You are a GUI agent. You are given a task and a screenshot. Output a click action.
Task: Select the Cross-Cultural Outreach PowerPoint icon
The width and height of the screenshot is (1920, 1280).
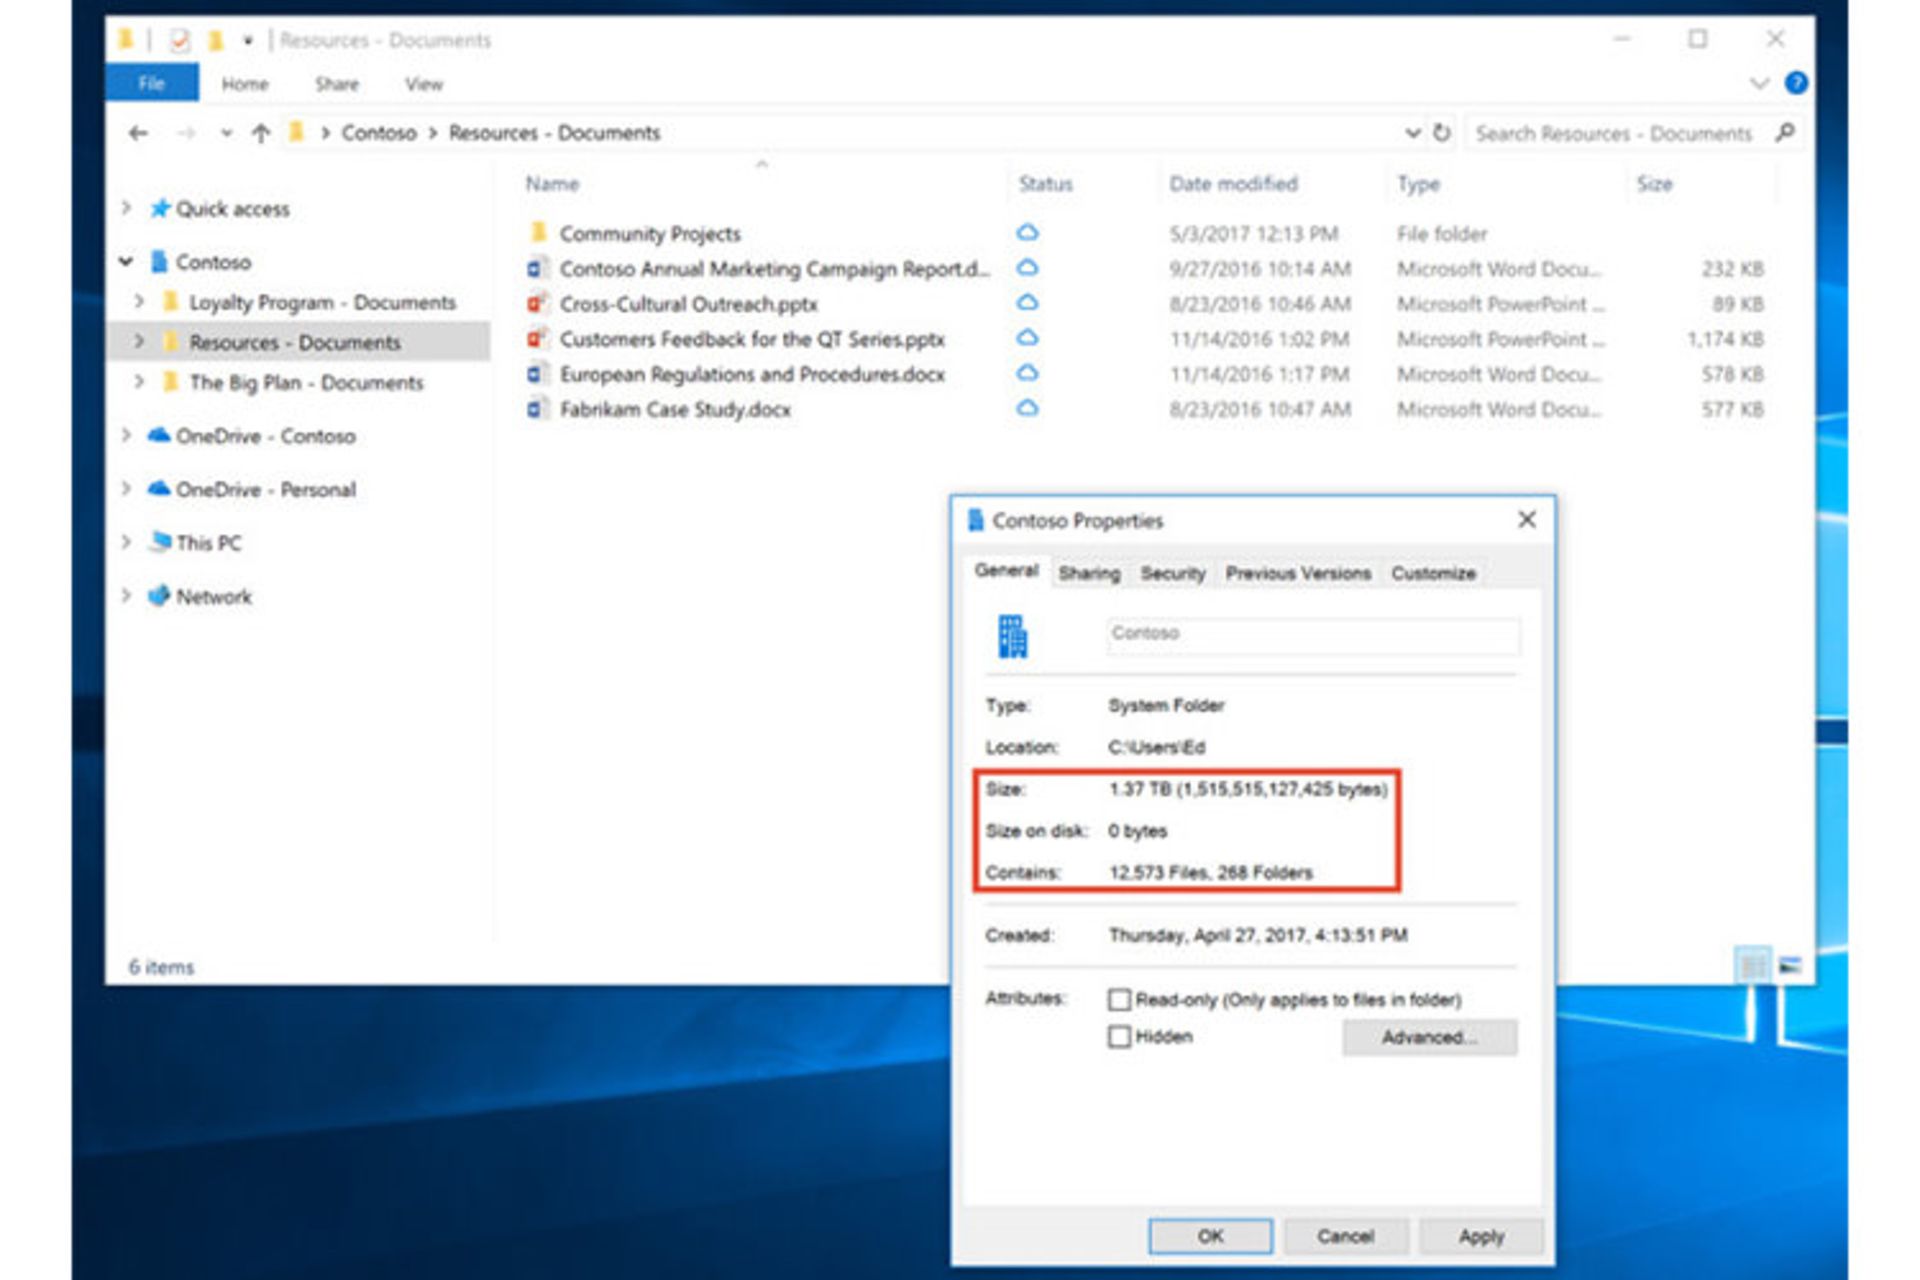click(537, 304)
